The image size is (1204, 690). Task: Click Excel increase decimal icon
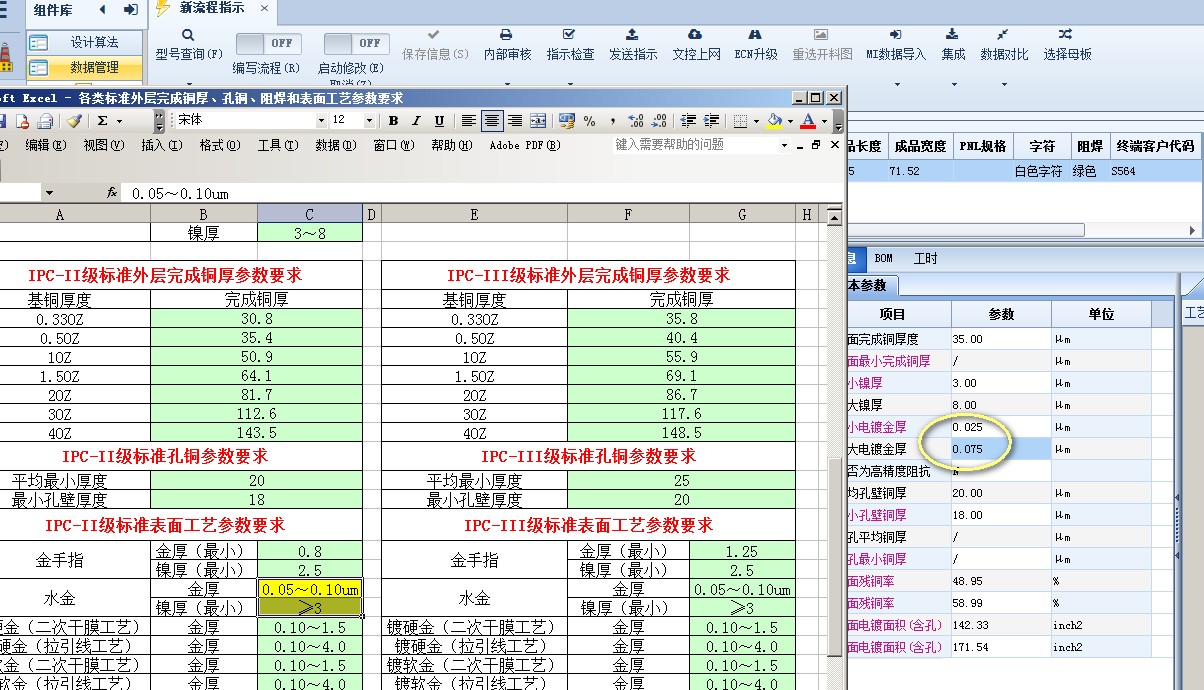[636, 121]
